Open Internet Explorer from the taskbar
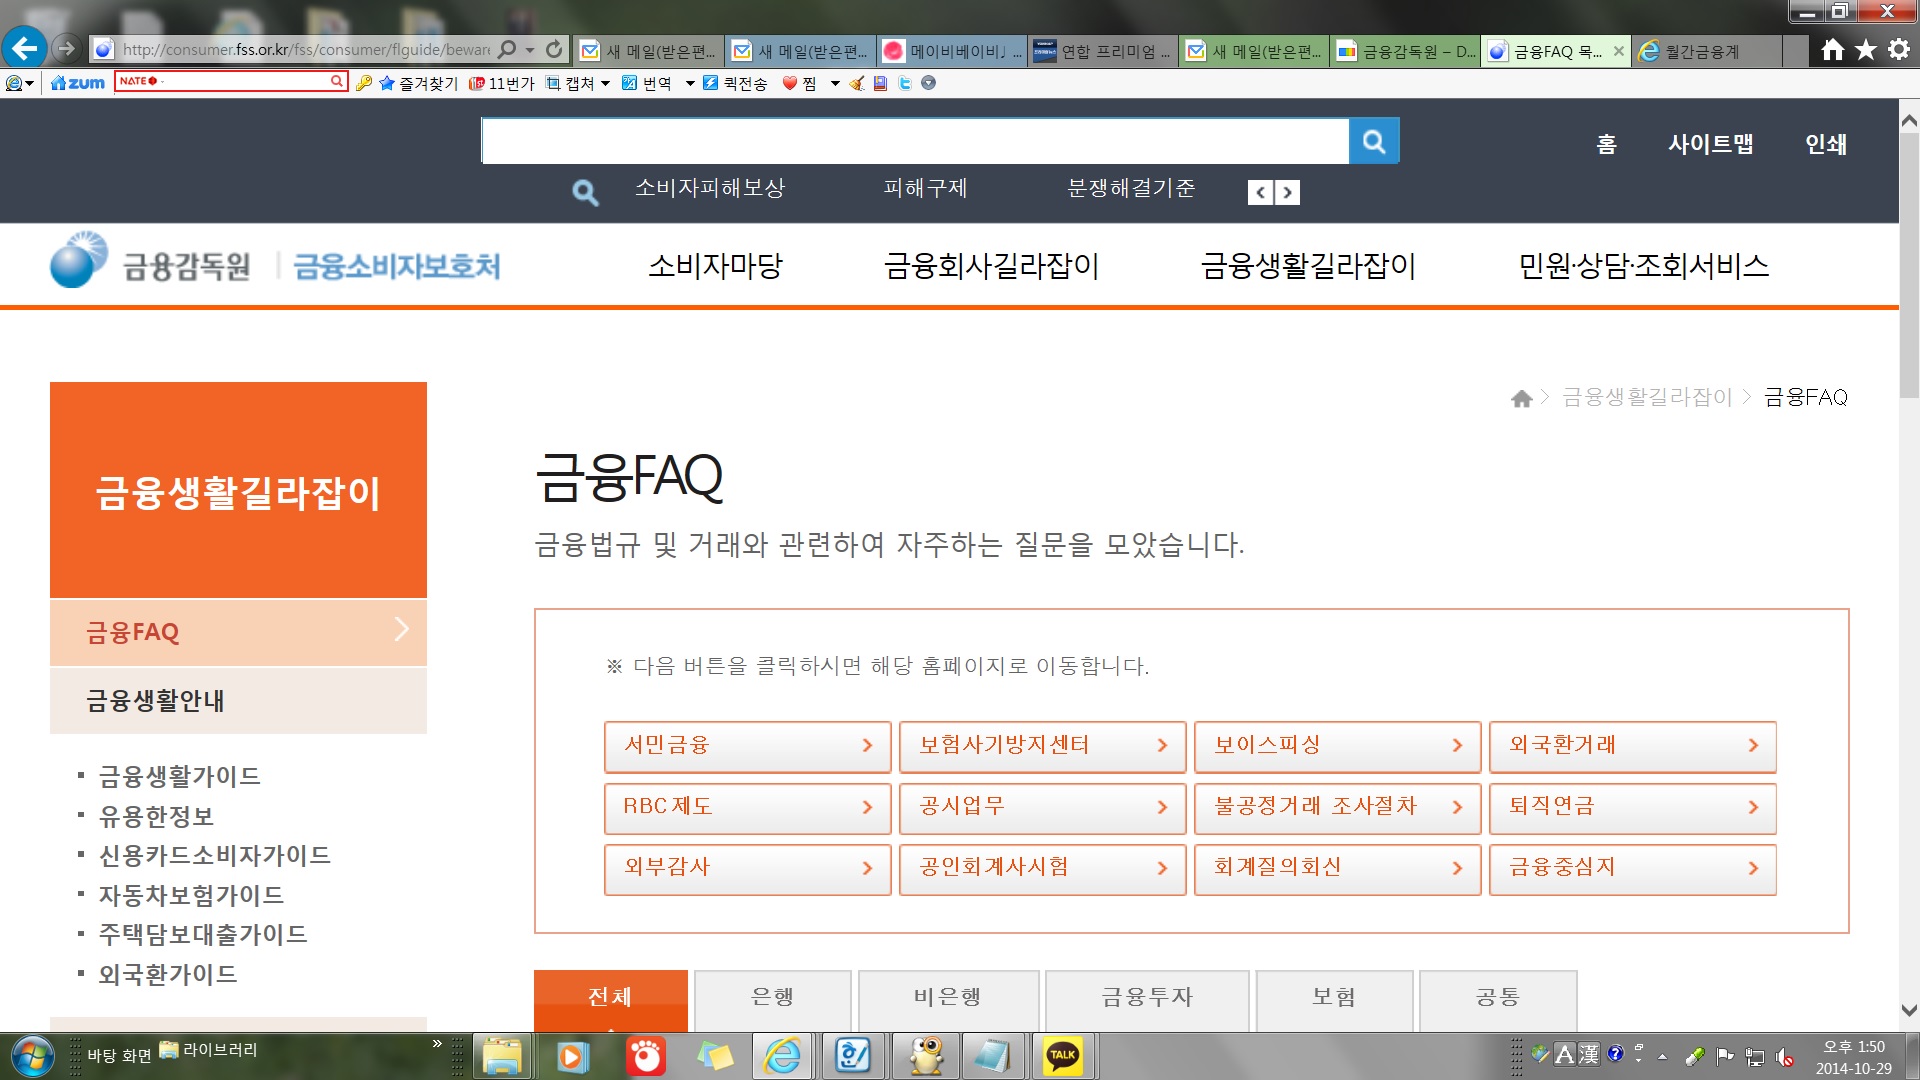This screenshot has width=1920, height=1080. (x=781, y=1056)
